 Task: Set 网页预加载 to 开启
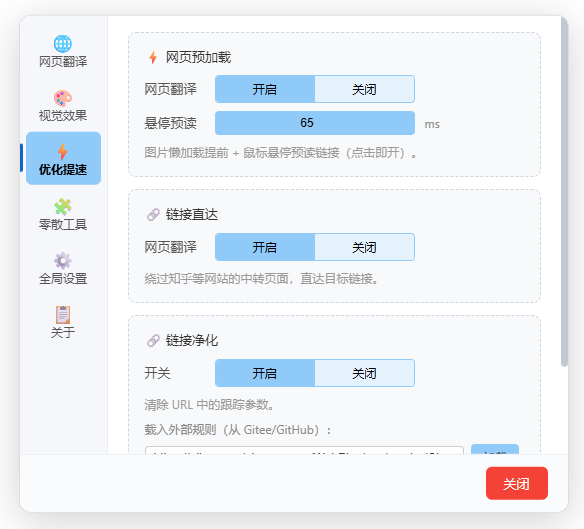coord(265,89)
